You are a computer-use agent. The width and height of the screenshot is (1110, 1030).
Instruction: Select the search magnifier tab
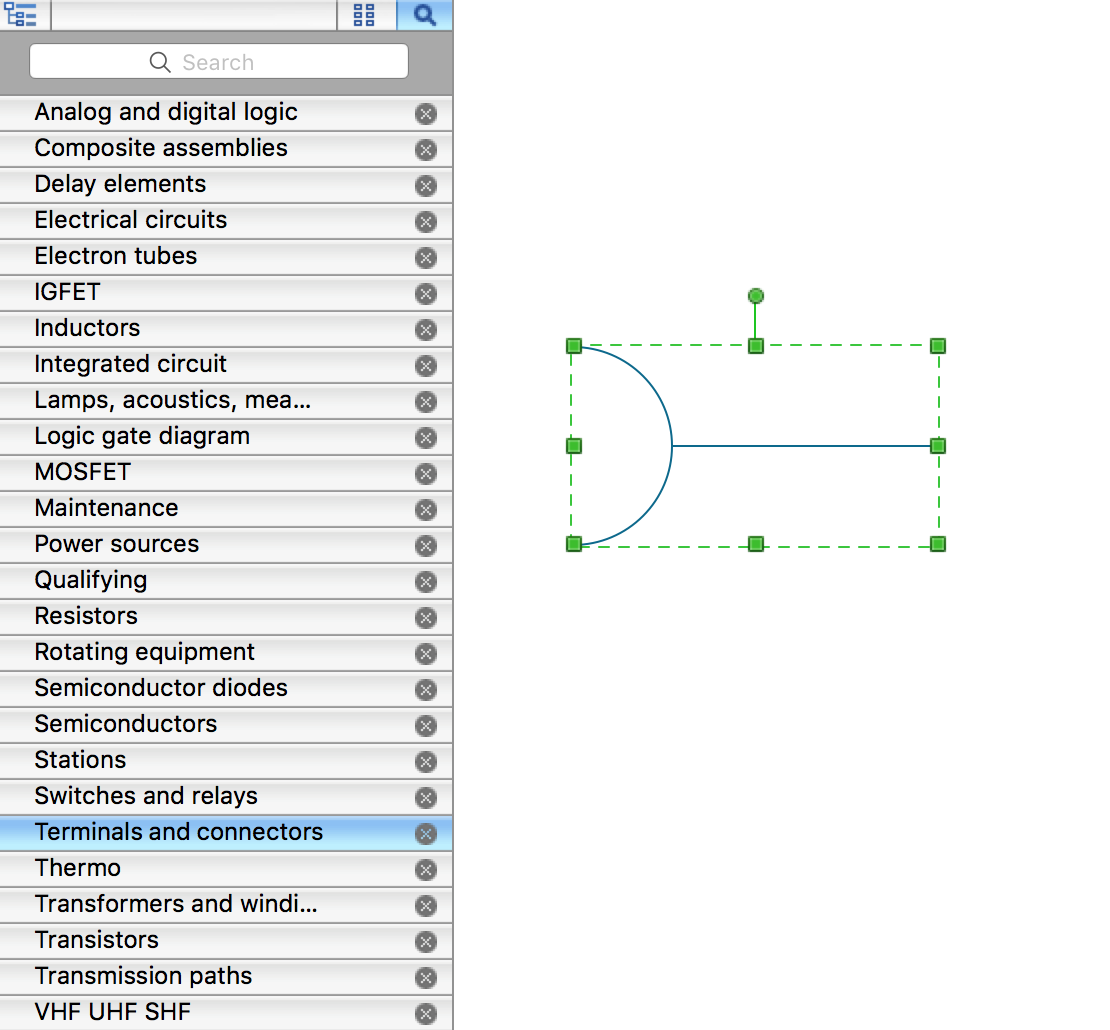pyautogui.click(x=425, y=14)
